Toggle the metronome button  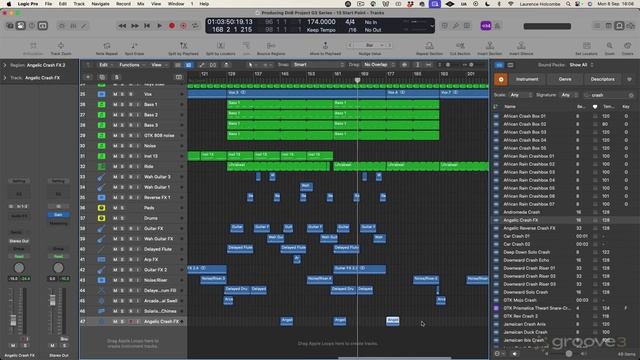pos(498,26)
